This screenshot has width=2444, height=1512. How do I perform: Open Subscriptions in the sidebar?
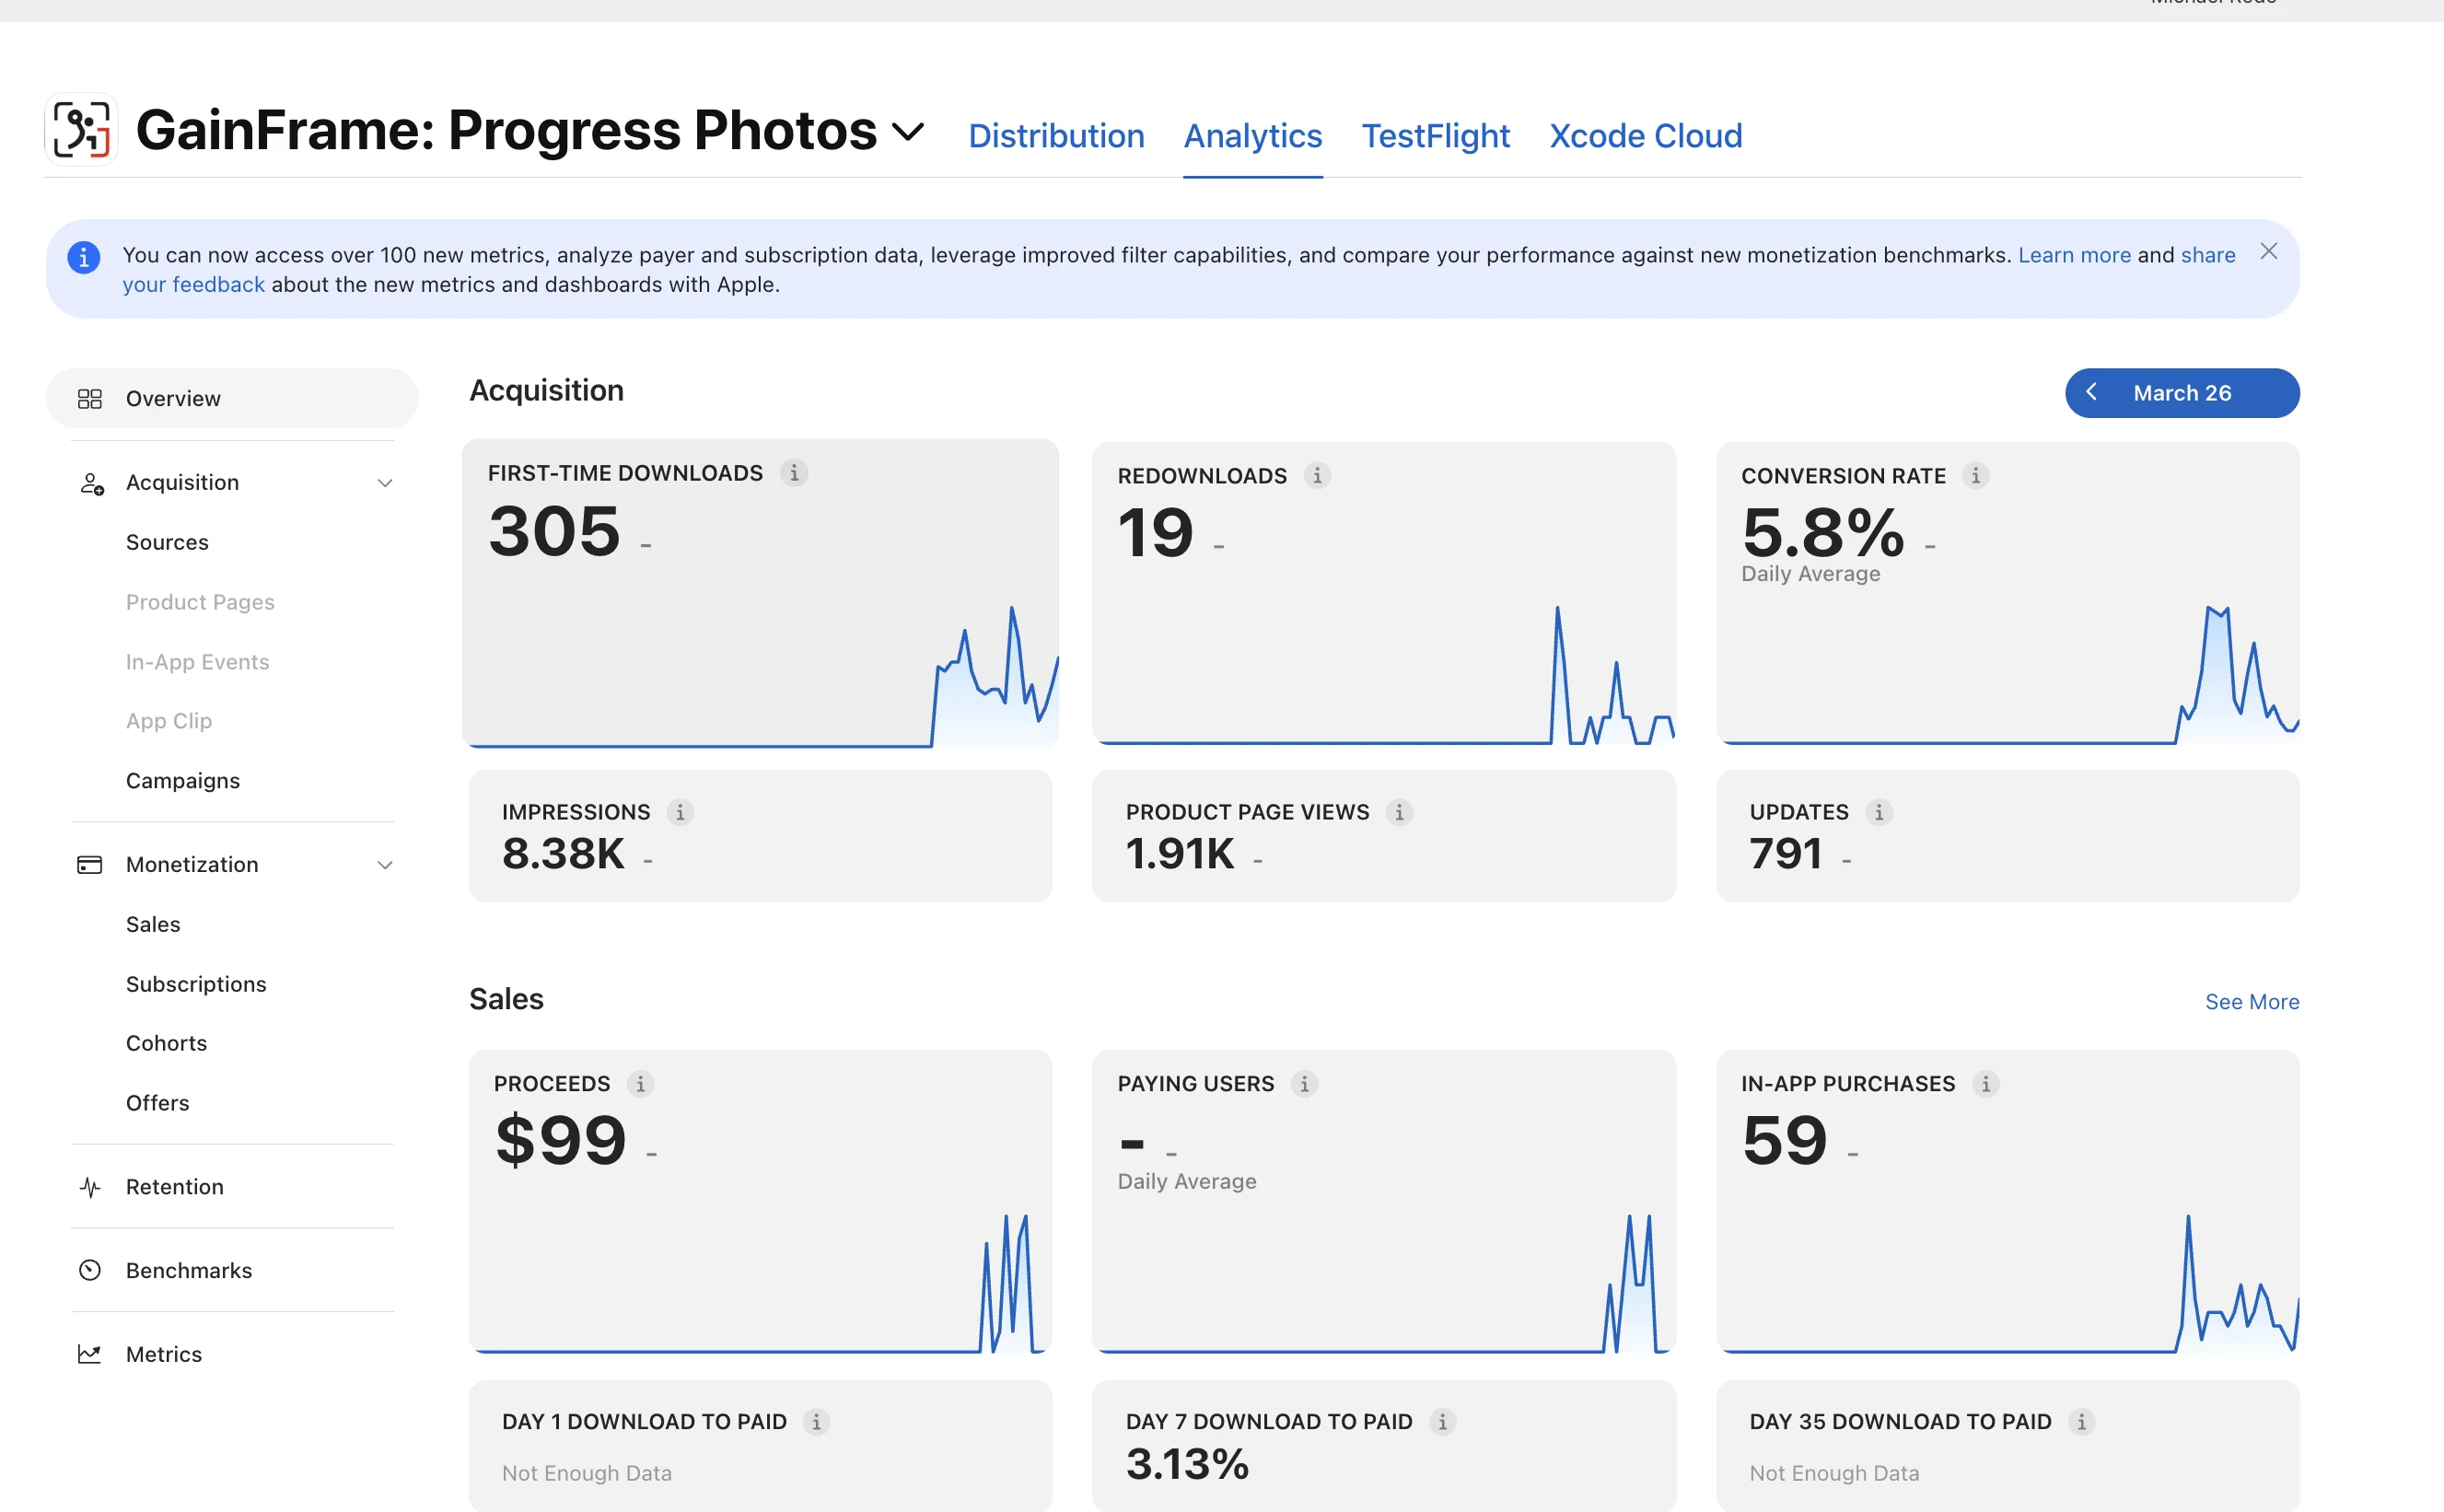click(196, 984)
